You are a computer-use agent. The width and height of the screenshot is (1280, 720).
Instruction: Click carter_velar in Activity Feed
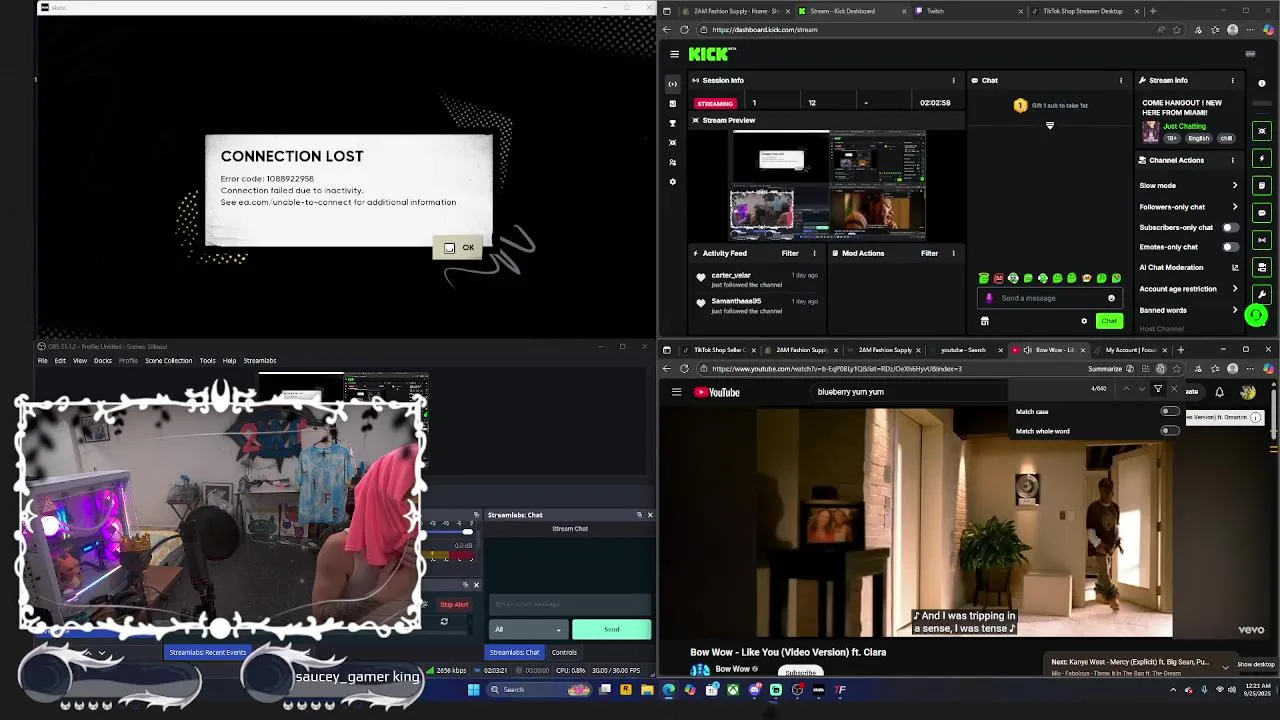(731, 275)
